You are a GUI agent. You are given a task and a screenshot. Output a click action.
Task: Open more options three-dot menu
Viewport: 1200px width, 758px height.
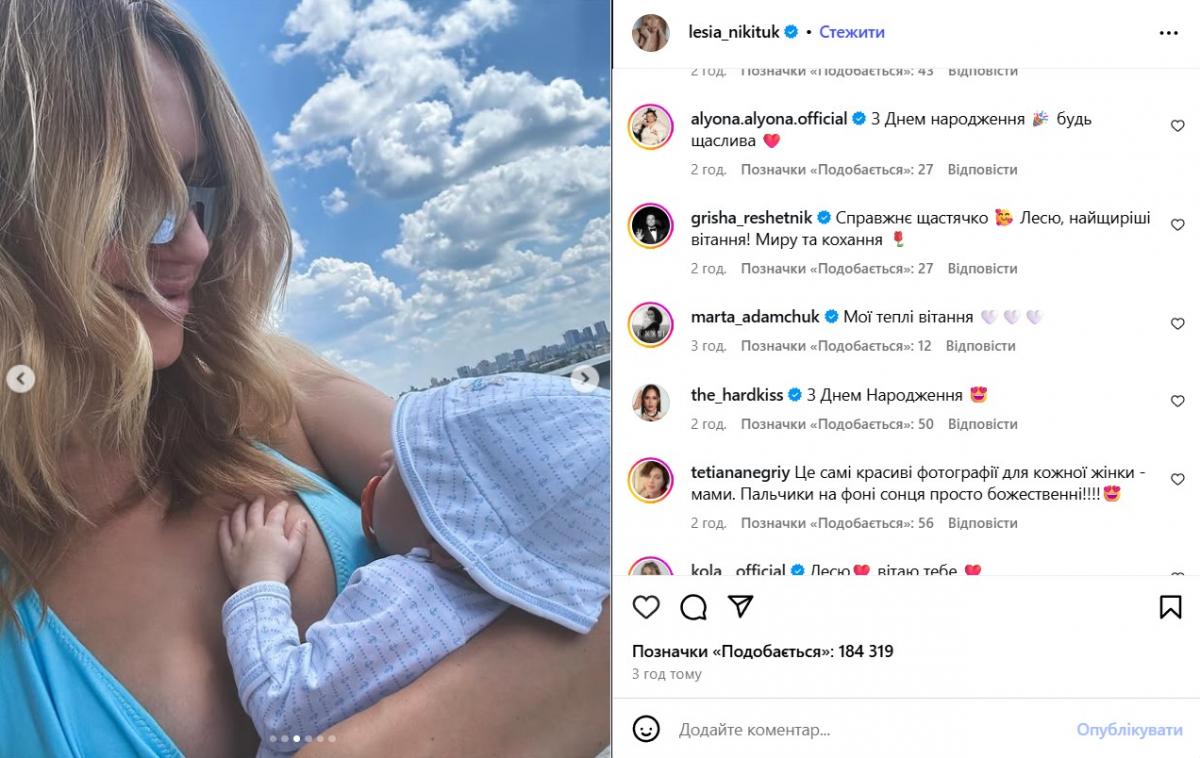coord(1168,33)
